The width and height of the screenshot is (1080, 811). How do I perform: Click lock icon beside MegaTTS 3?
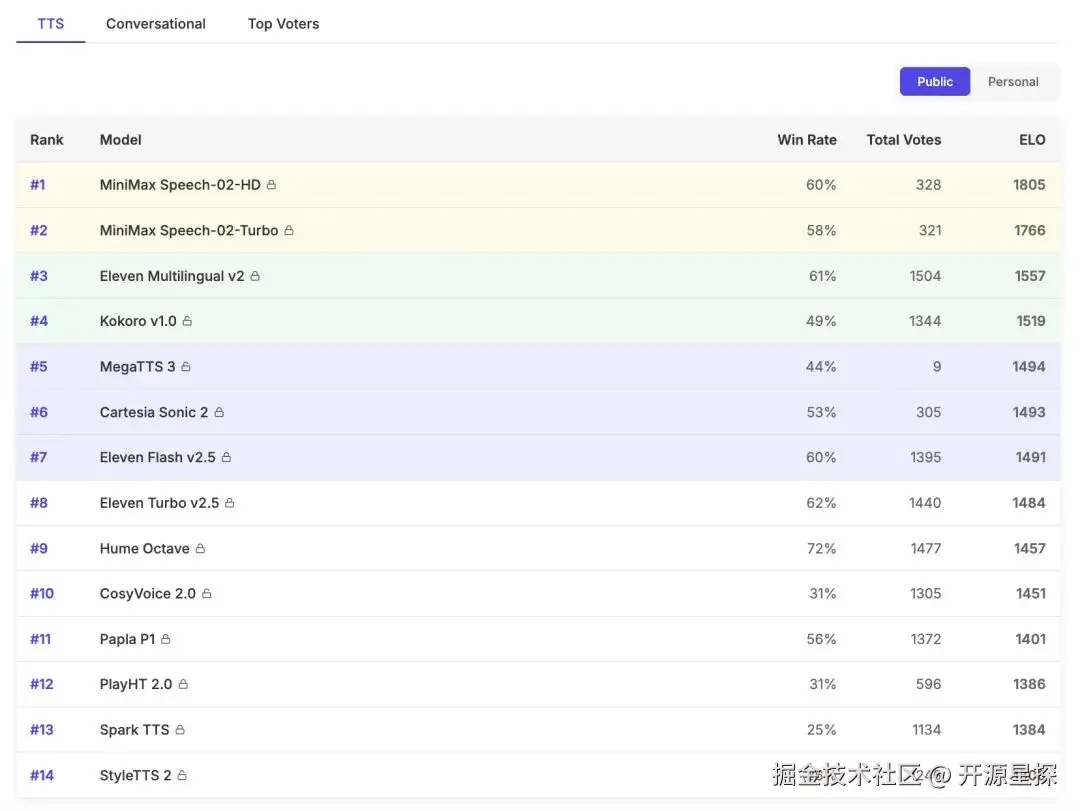[x=186, y=367]
